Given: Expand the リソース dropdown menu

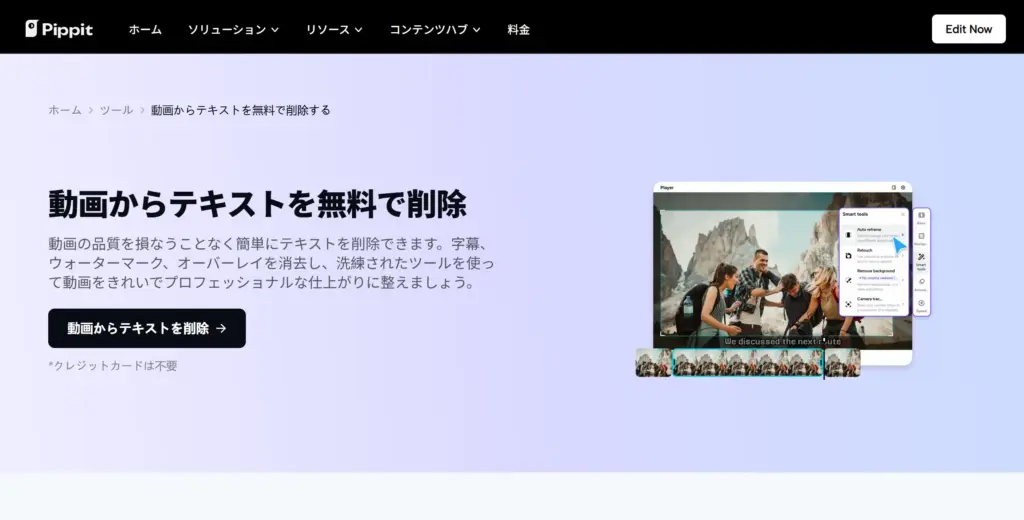Looking at the screenshot, I should tap(334, 29).
